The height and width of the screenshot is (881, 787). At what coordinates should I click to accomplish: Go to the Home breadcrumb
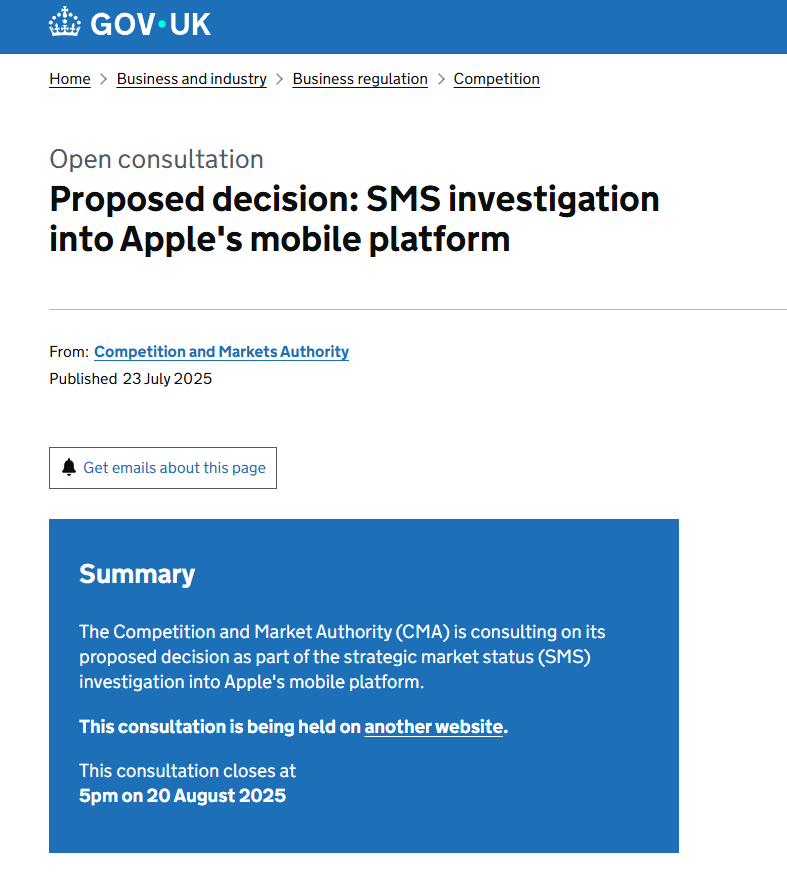70,79
